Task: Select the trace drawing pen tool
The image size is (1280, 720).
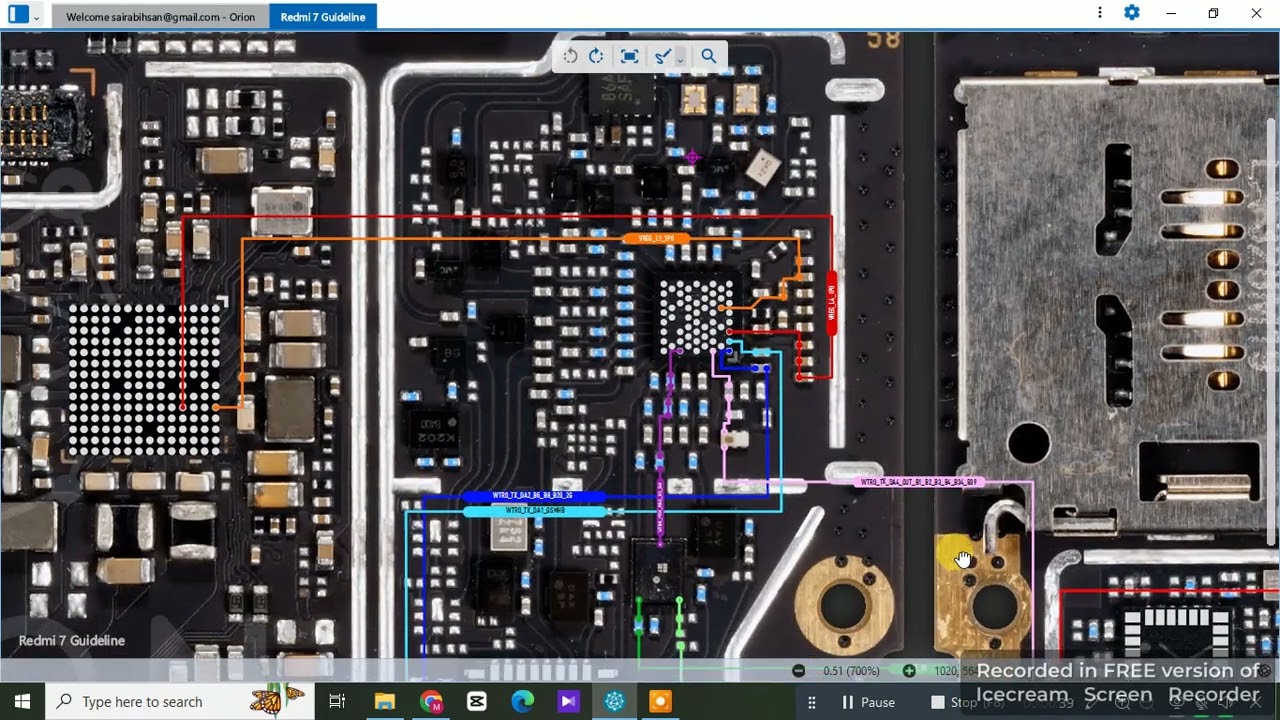Action: pos(661,56)
